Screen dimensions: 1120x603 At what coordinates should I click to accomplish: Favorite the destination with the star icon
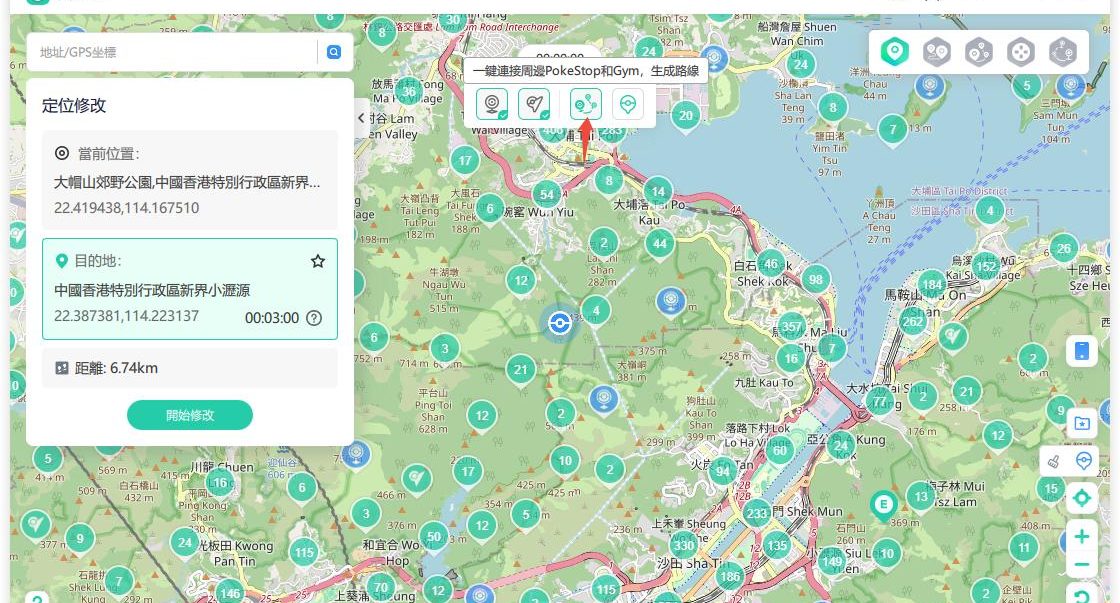click(318, 261)
